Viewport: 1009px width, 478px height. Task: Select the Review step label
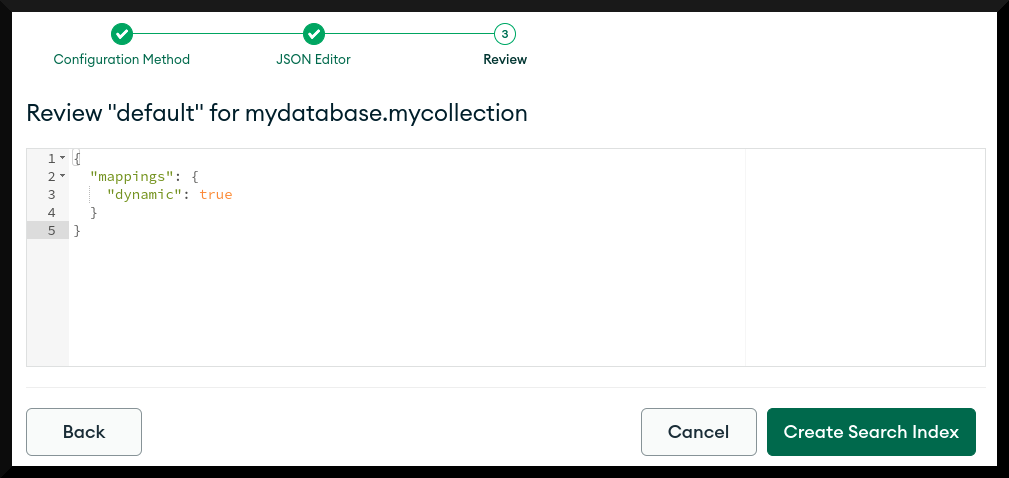tap(505, 59)
